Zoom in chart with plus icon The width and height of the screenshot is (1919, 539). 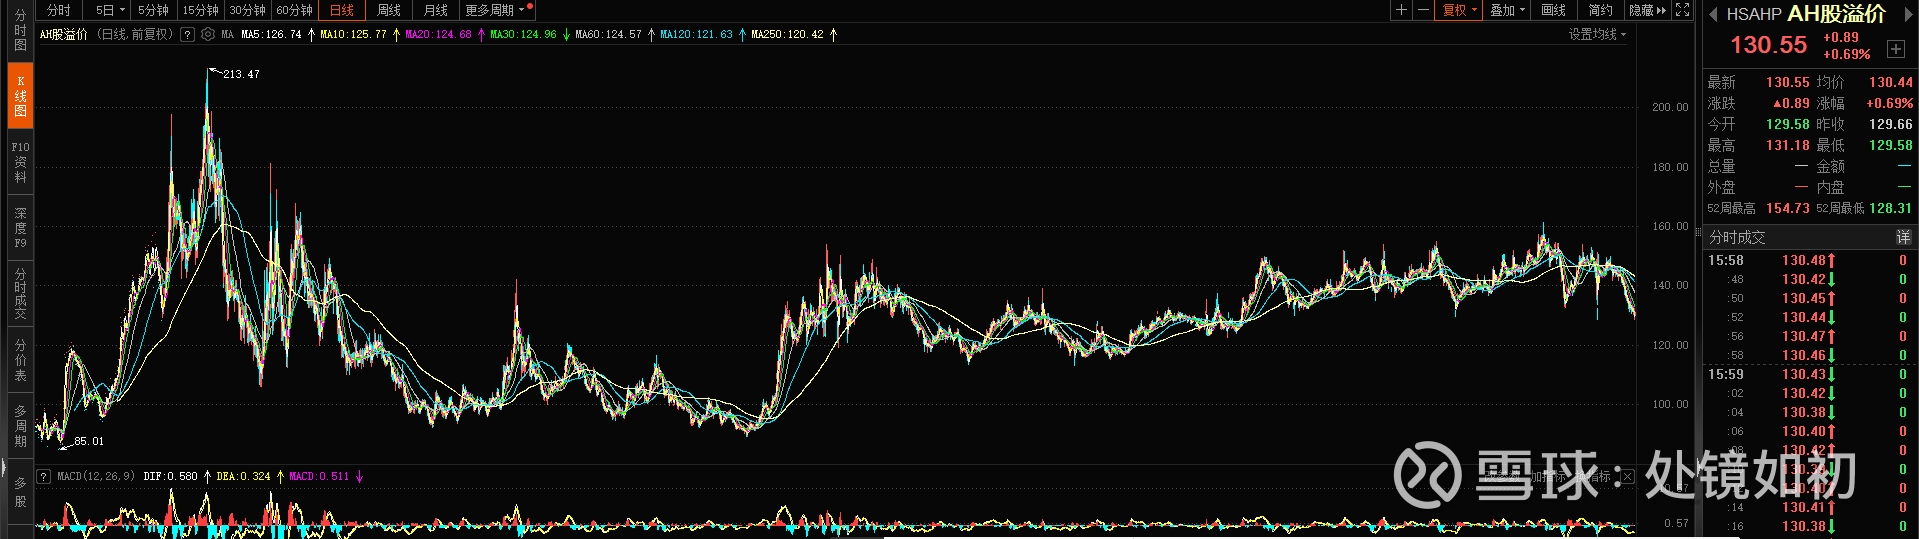tap(1401, 10)
